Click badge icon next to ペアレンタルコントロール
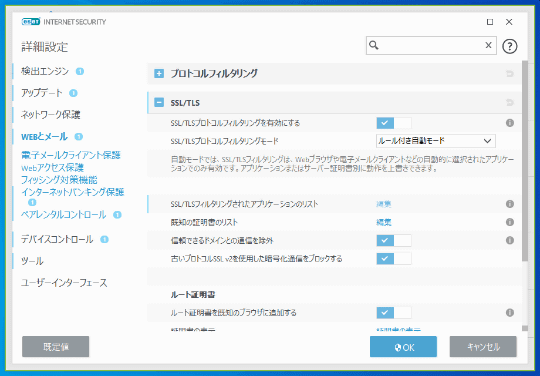Image resolution: width=540 pixels, height=376 pixels. click(117, 215)
